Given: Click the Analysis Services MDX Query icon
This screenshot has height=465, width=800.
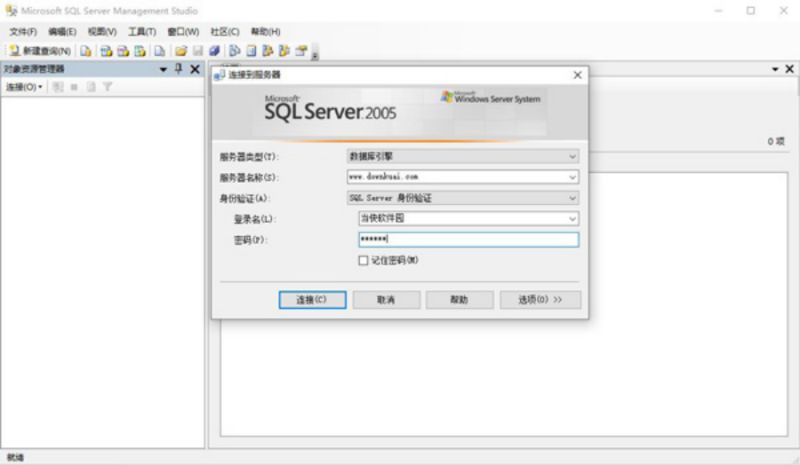Looking at the screenshot, I should point(106,51).
